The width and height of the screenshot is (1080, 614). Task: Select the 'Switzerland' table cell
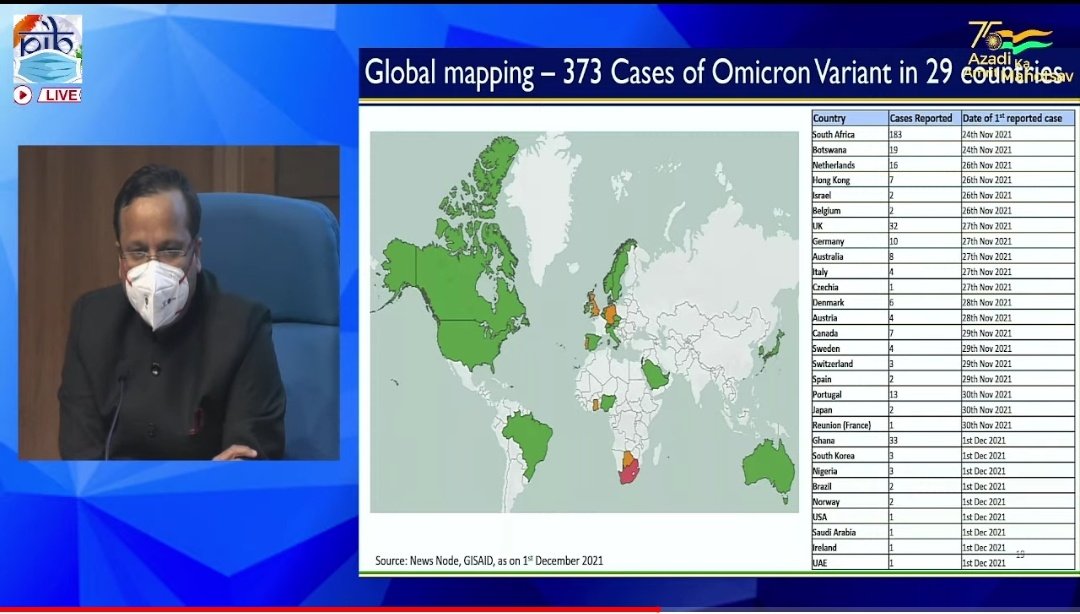850,363
